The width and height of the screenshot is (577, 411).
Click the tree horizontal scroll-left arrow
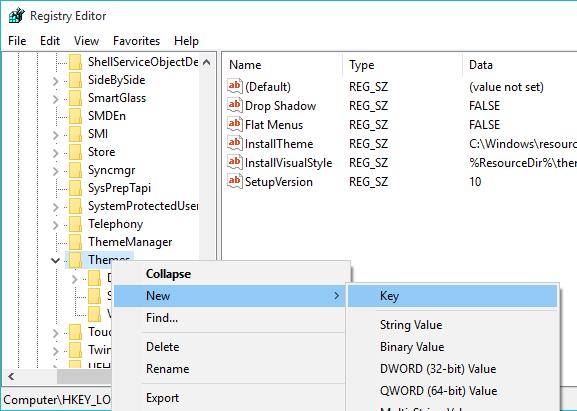click(11, 376)
